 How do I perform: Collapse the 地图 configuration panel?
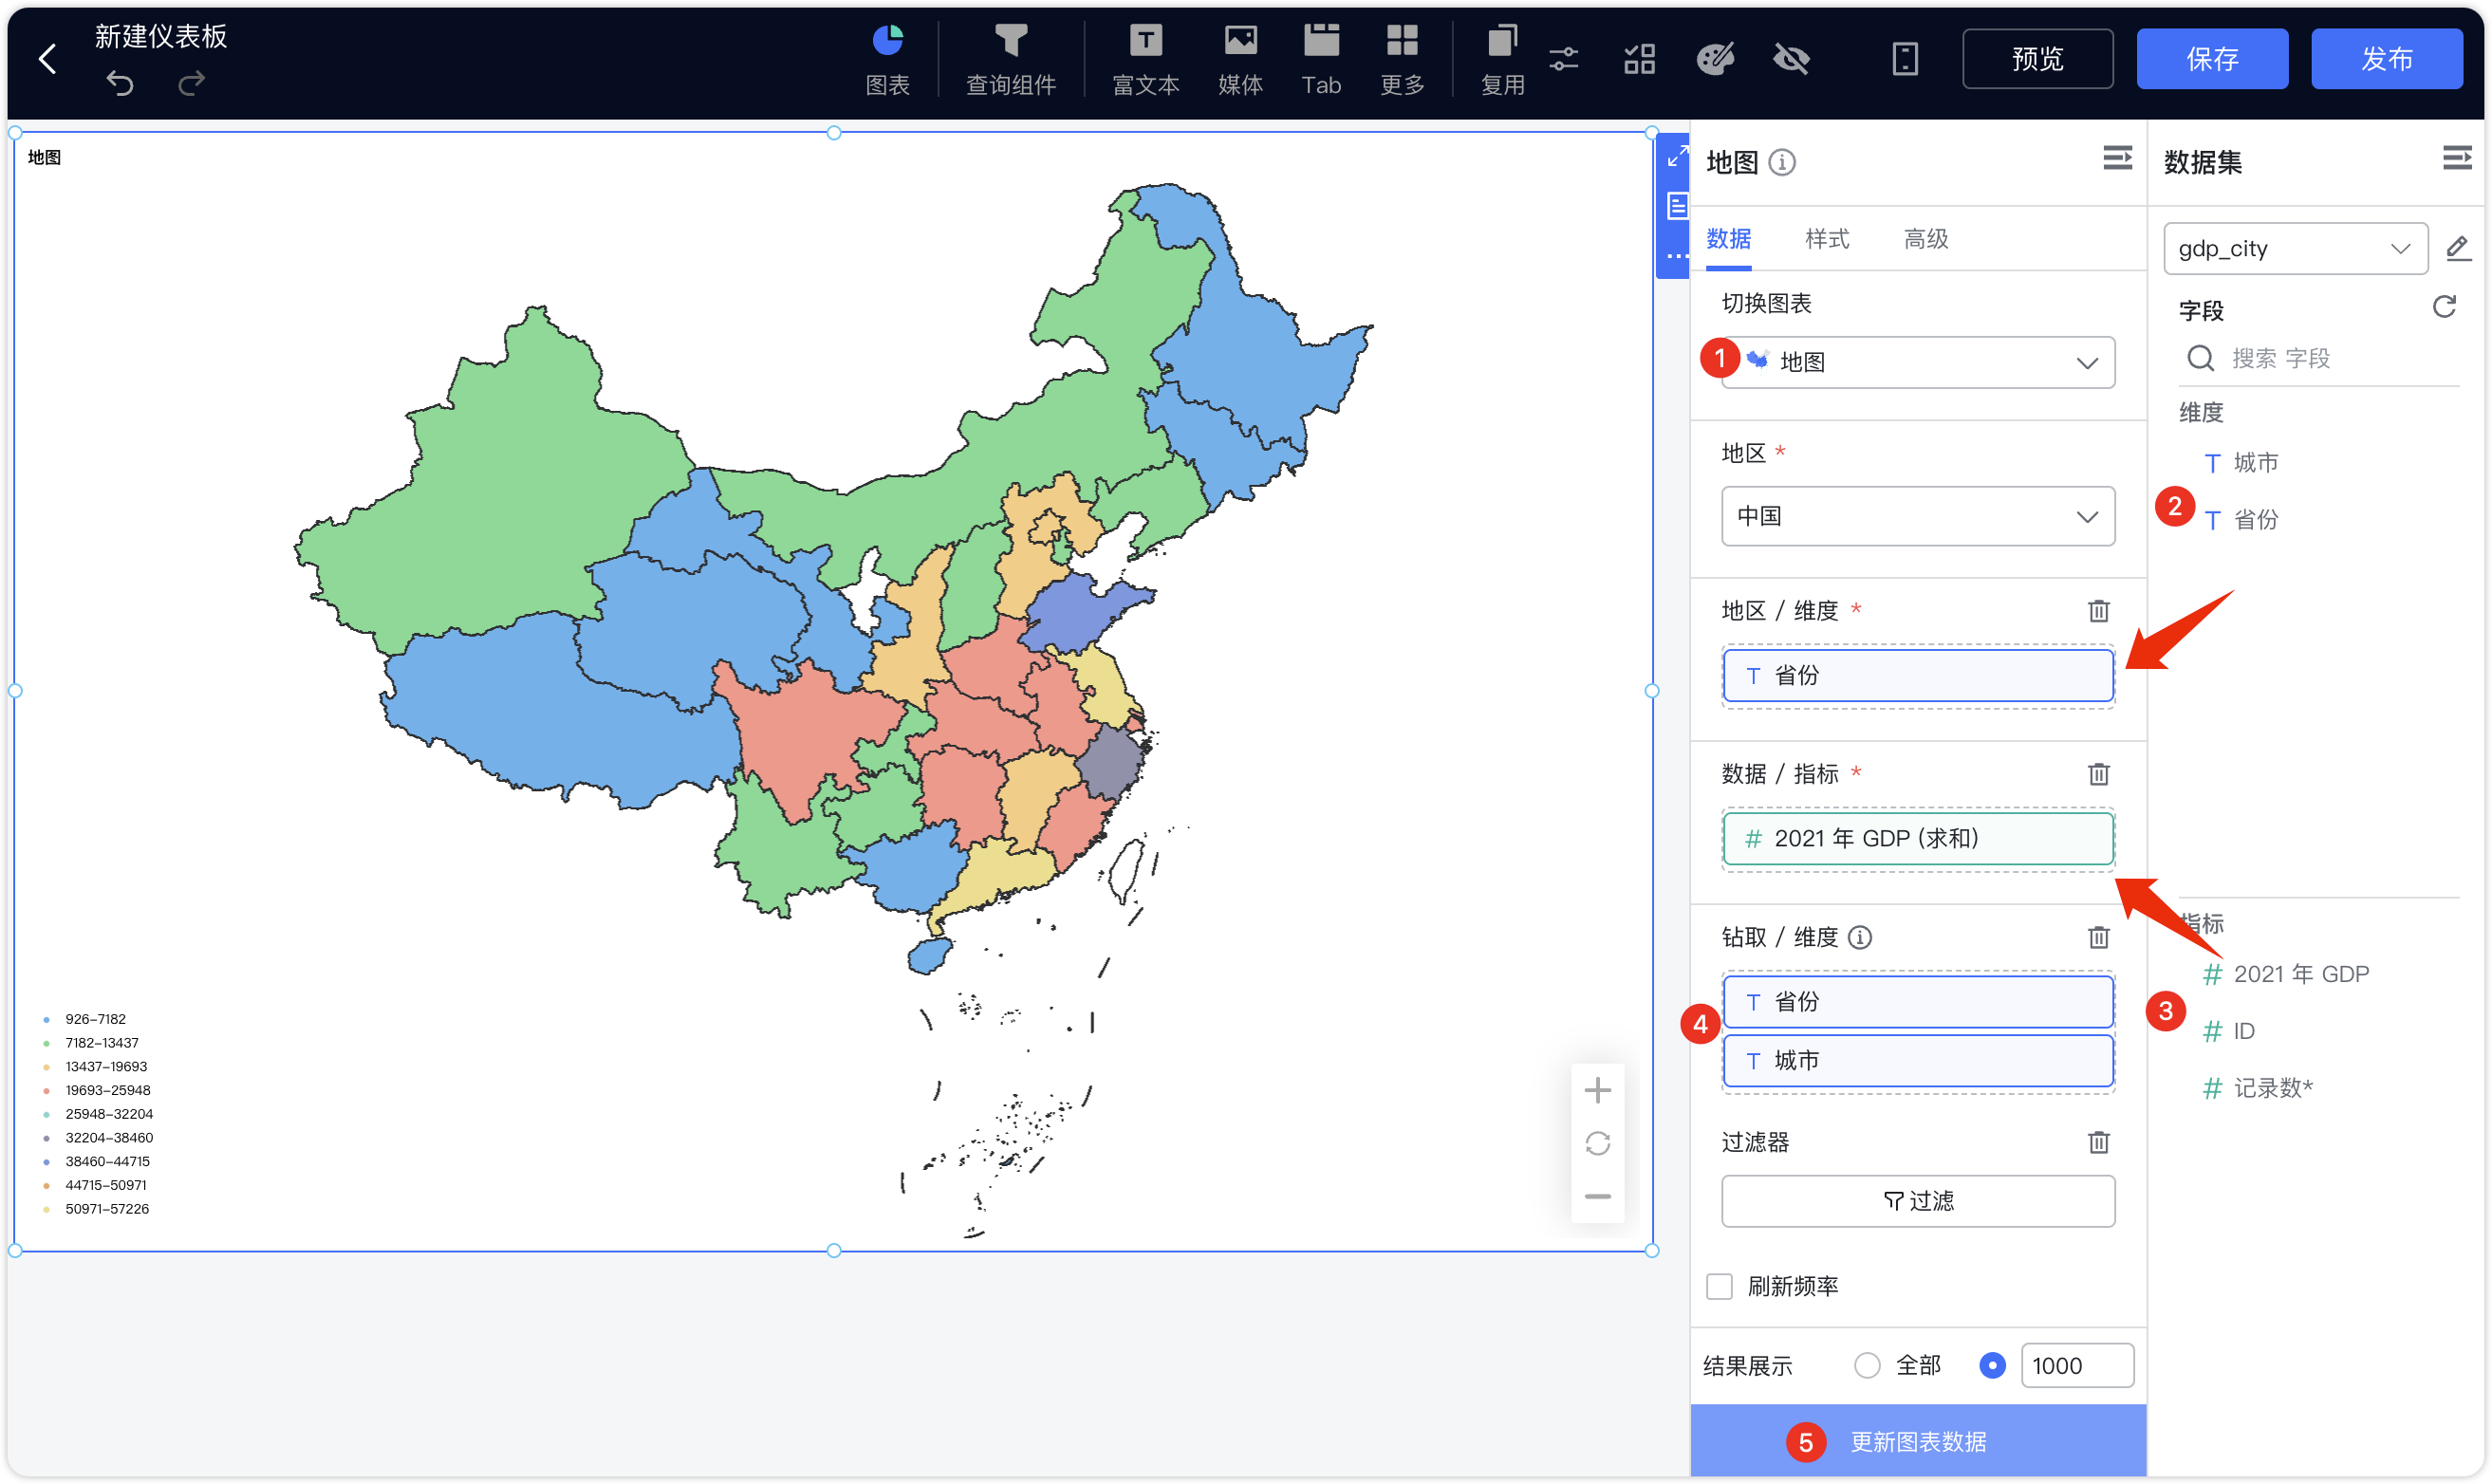tap(2117, 158)
